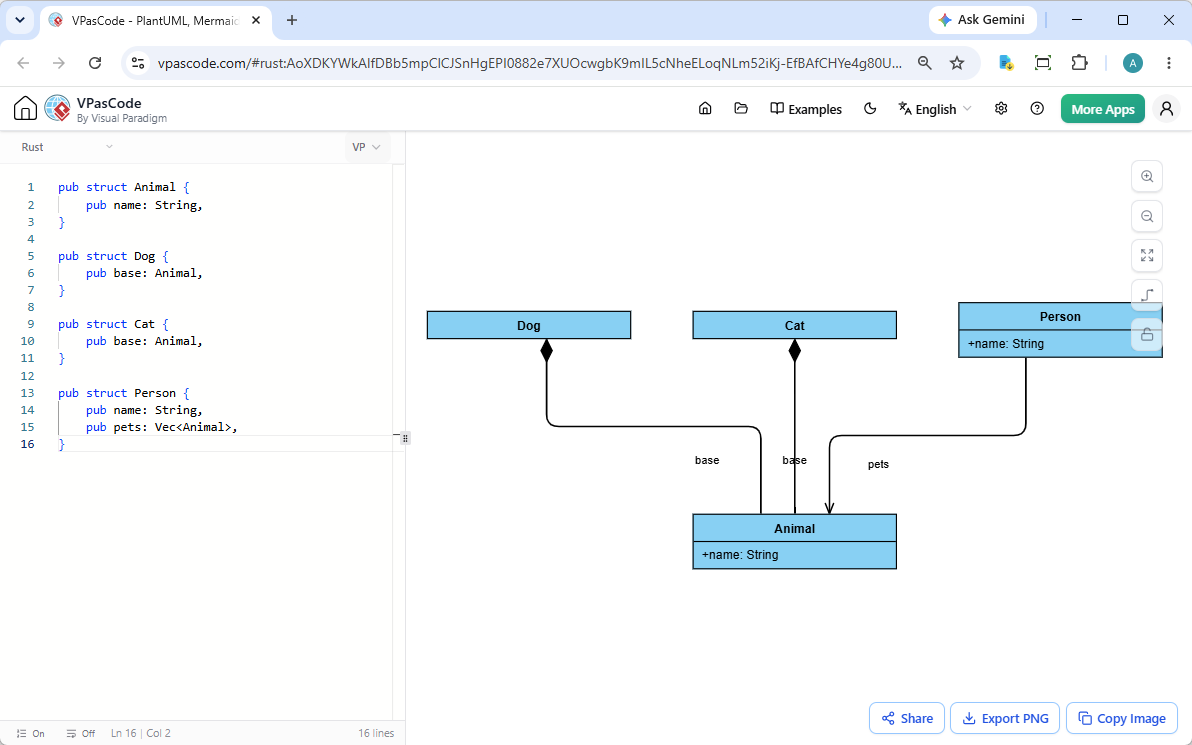1192x745 pixels.
Task: Fit diagram to screen icon
Action: [1147, 255]
